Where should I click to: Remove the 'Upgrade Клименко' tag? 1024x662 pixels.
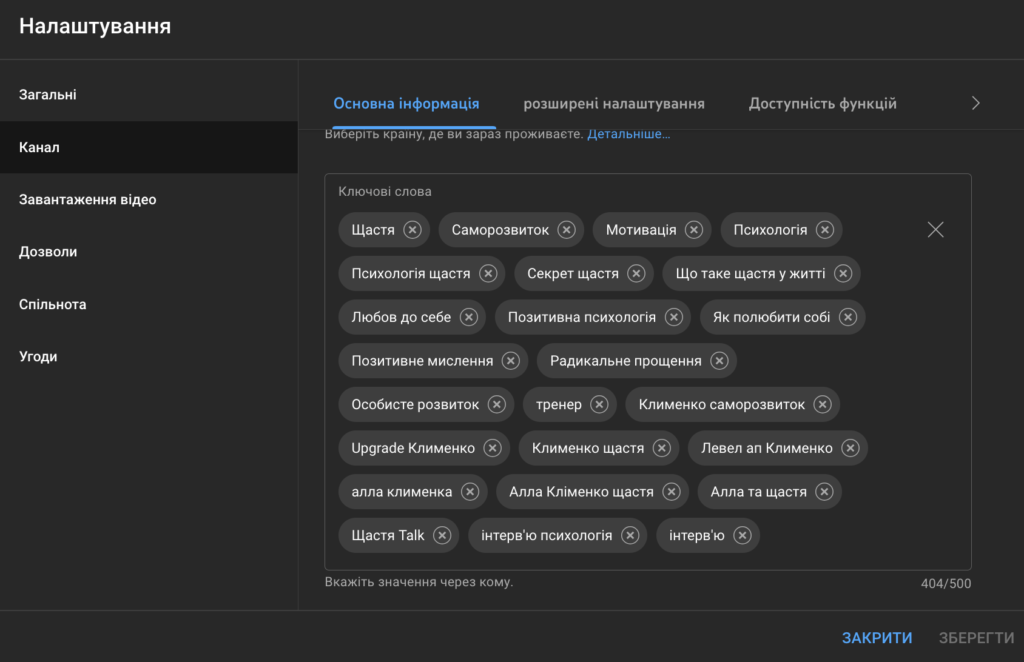click(492, 448)
